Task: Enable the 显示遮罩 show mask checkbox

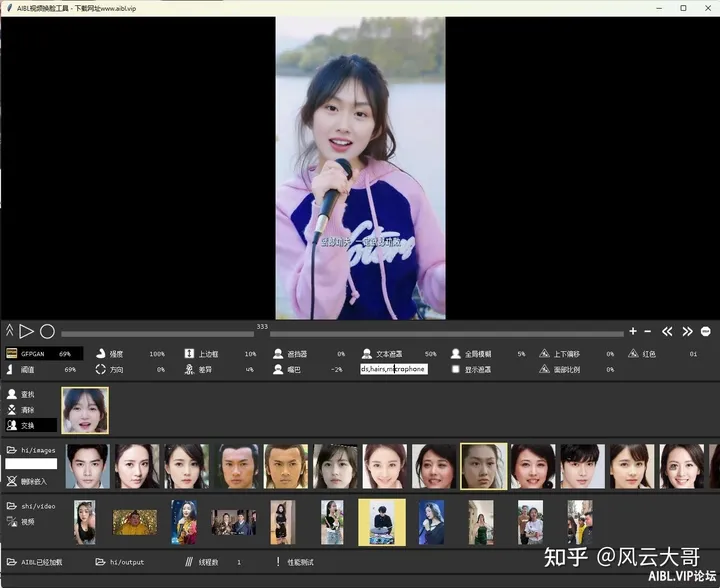Action: tap(456, 369)
